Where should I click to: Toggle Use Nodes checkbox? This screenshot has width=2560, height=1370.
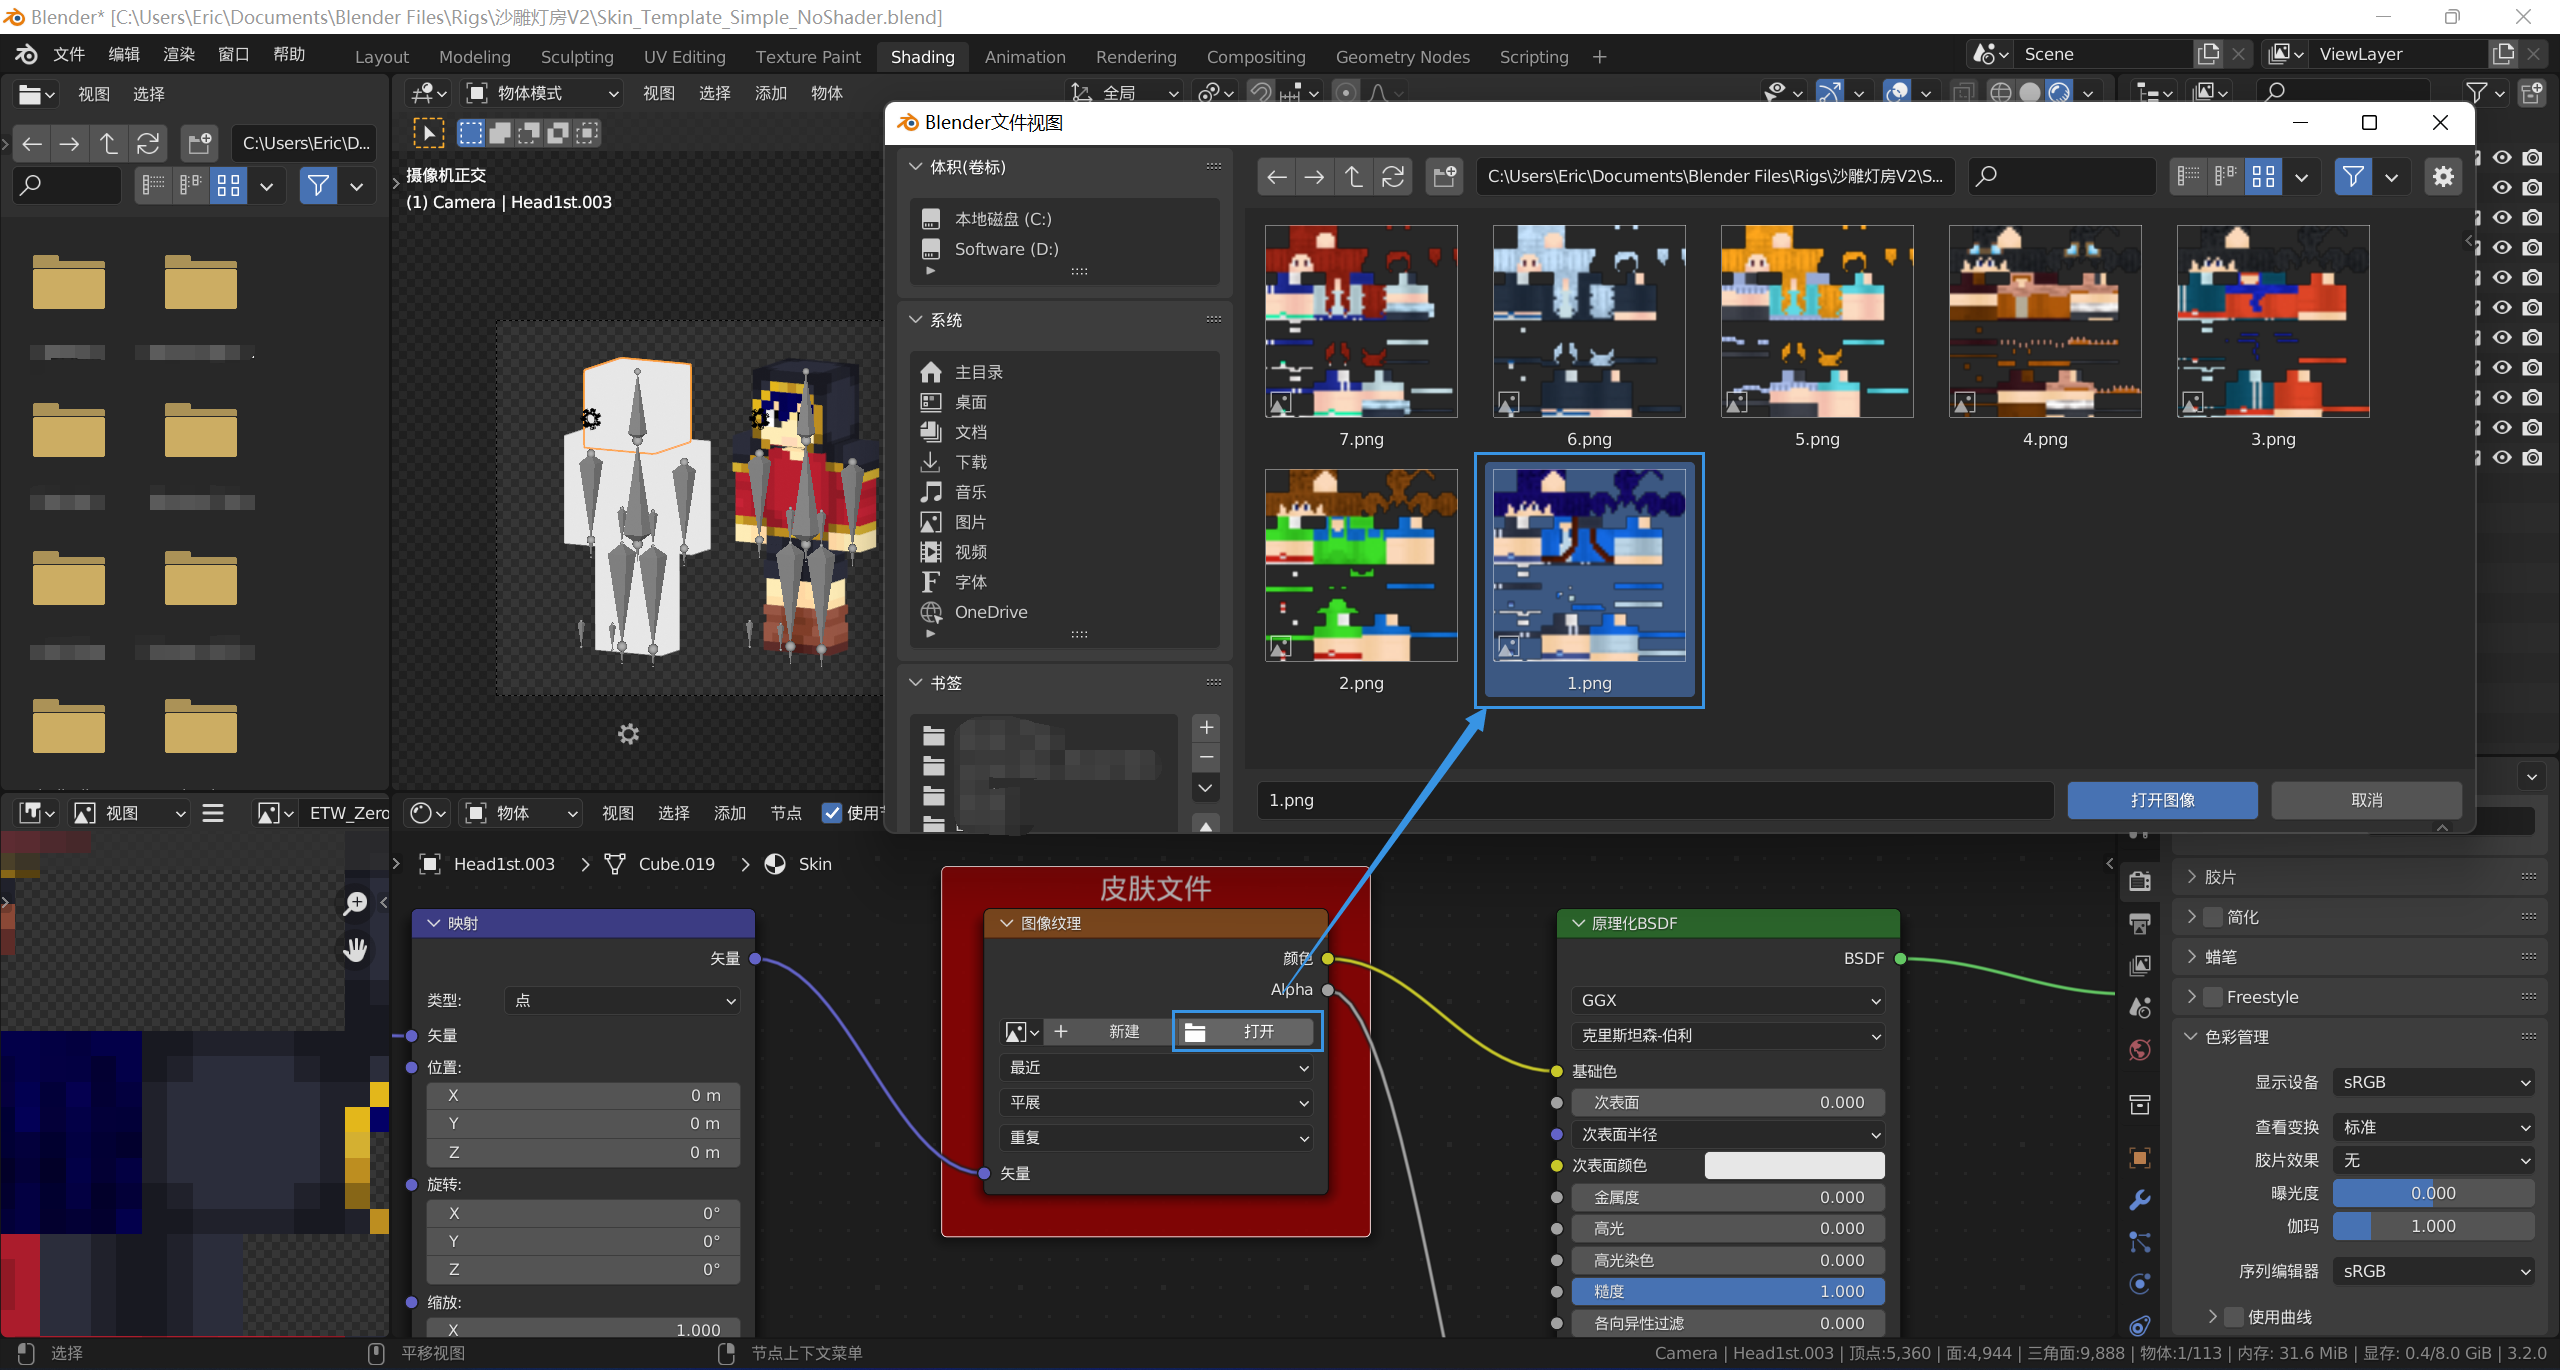tap(832, 813)
